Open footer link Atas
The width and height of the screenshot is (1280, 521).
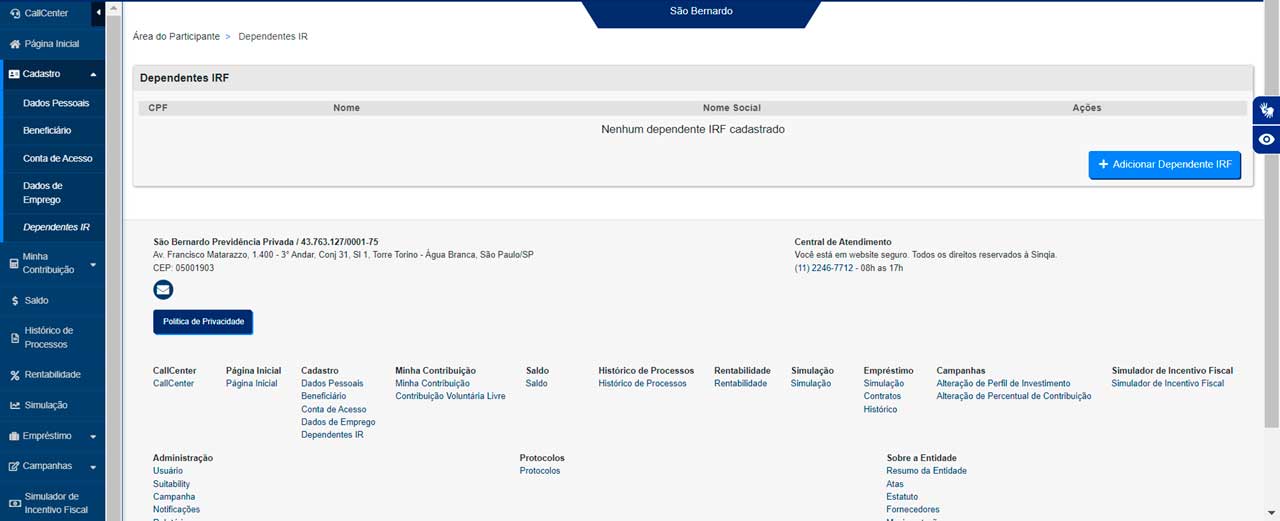click(x=895, y=484)
